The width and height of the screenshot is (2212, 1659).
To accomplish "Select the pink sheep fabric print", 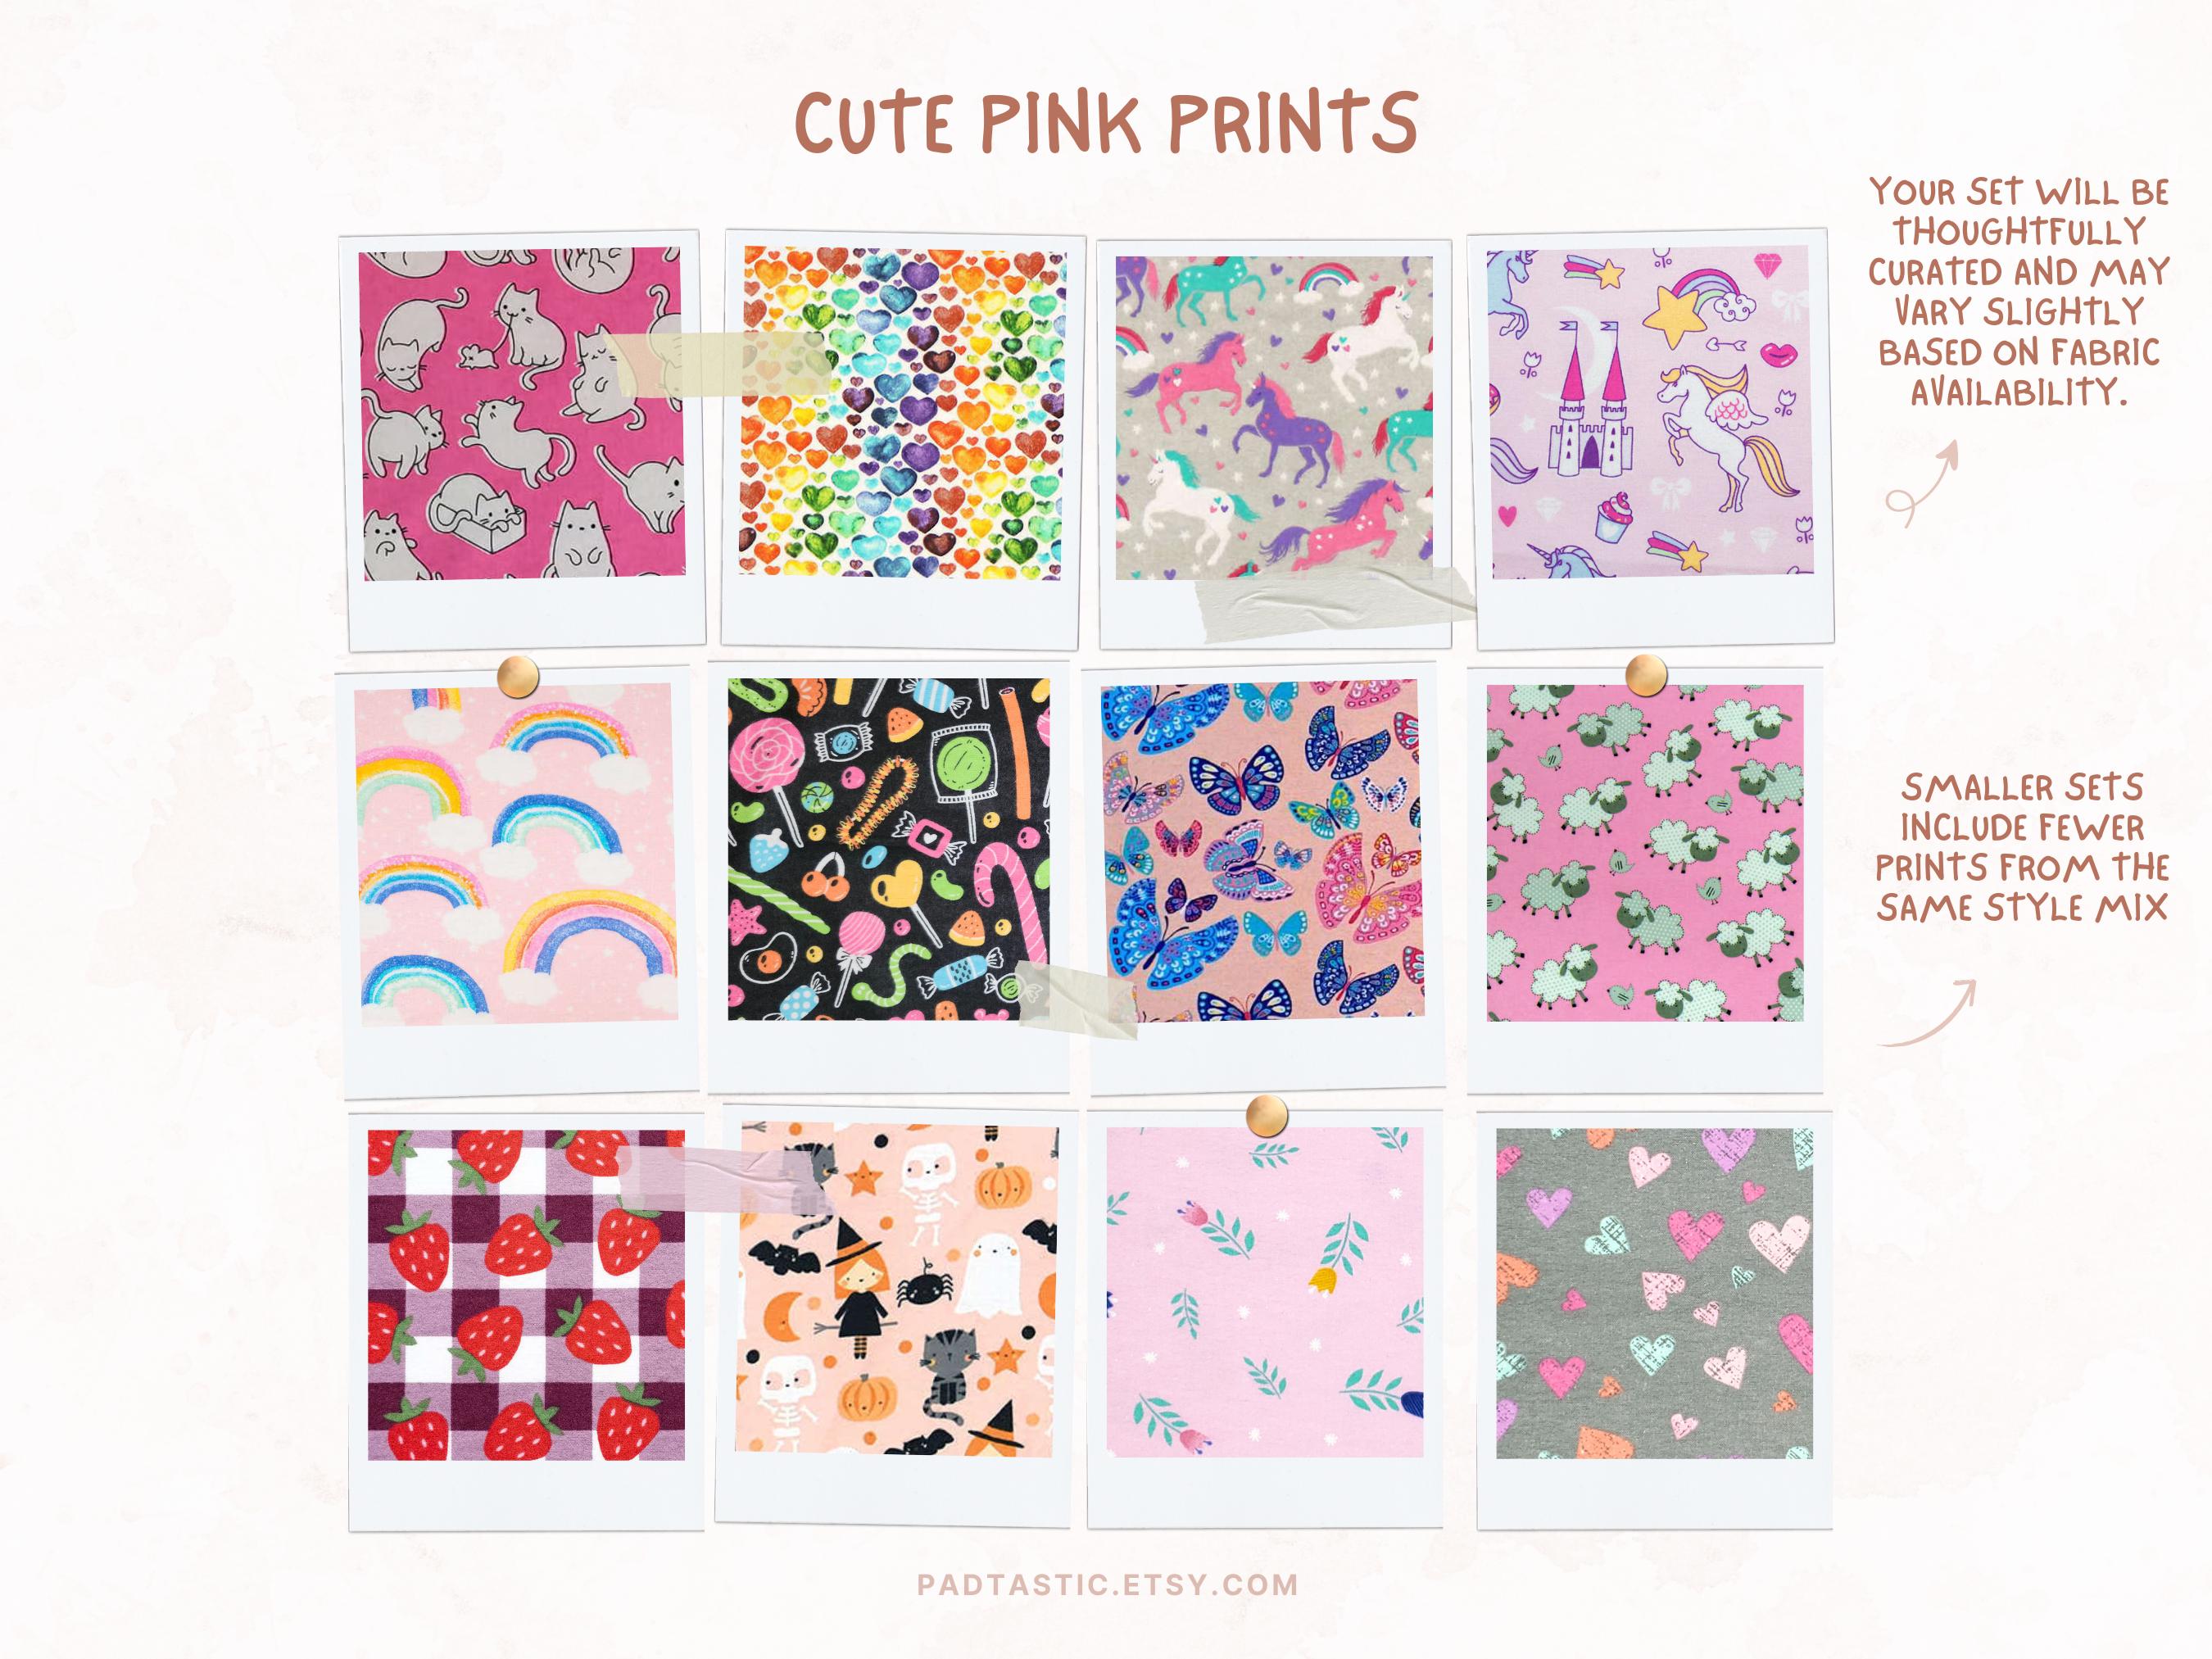I will 1645,852.
